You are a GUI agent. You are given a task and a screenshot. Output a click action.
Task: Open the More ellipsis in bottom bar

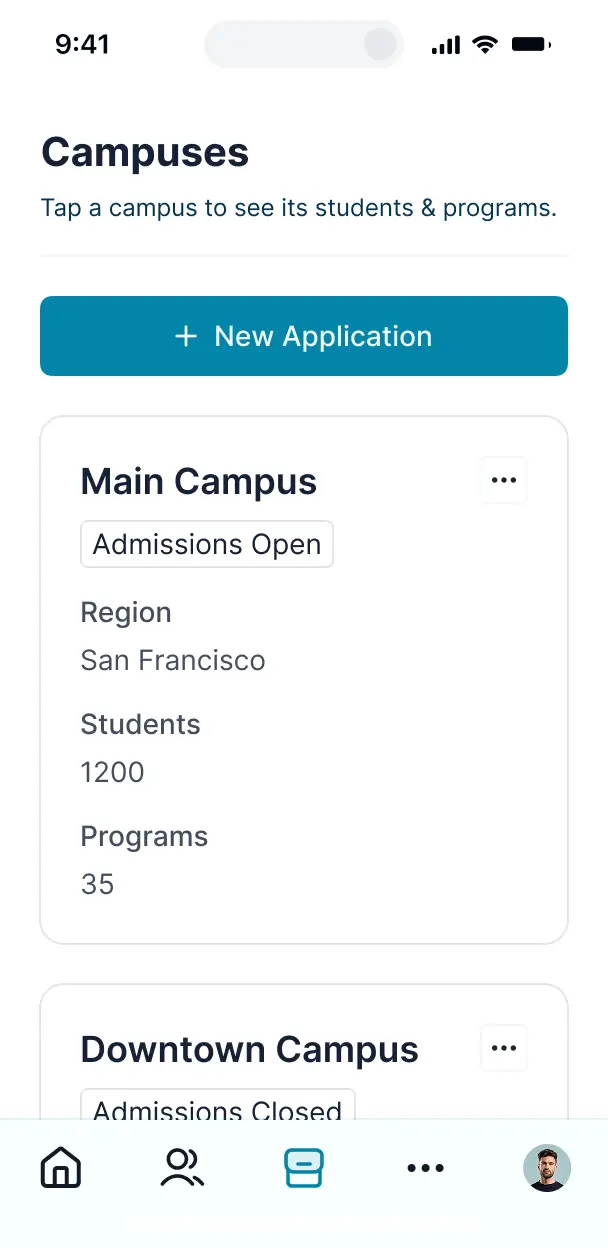tap(426, 1167)
